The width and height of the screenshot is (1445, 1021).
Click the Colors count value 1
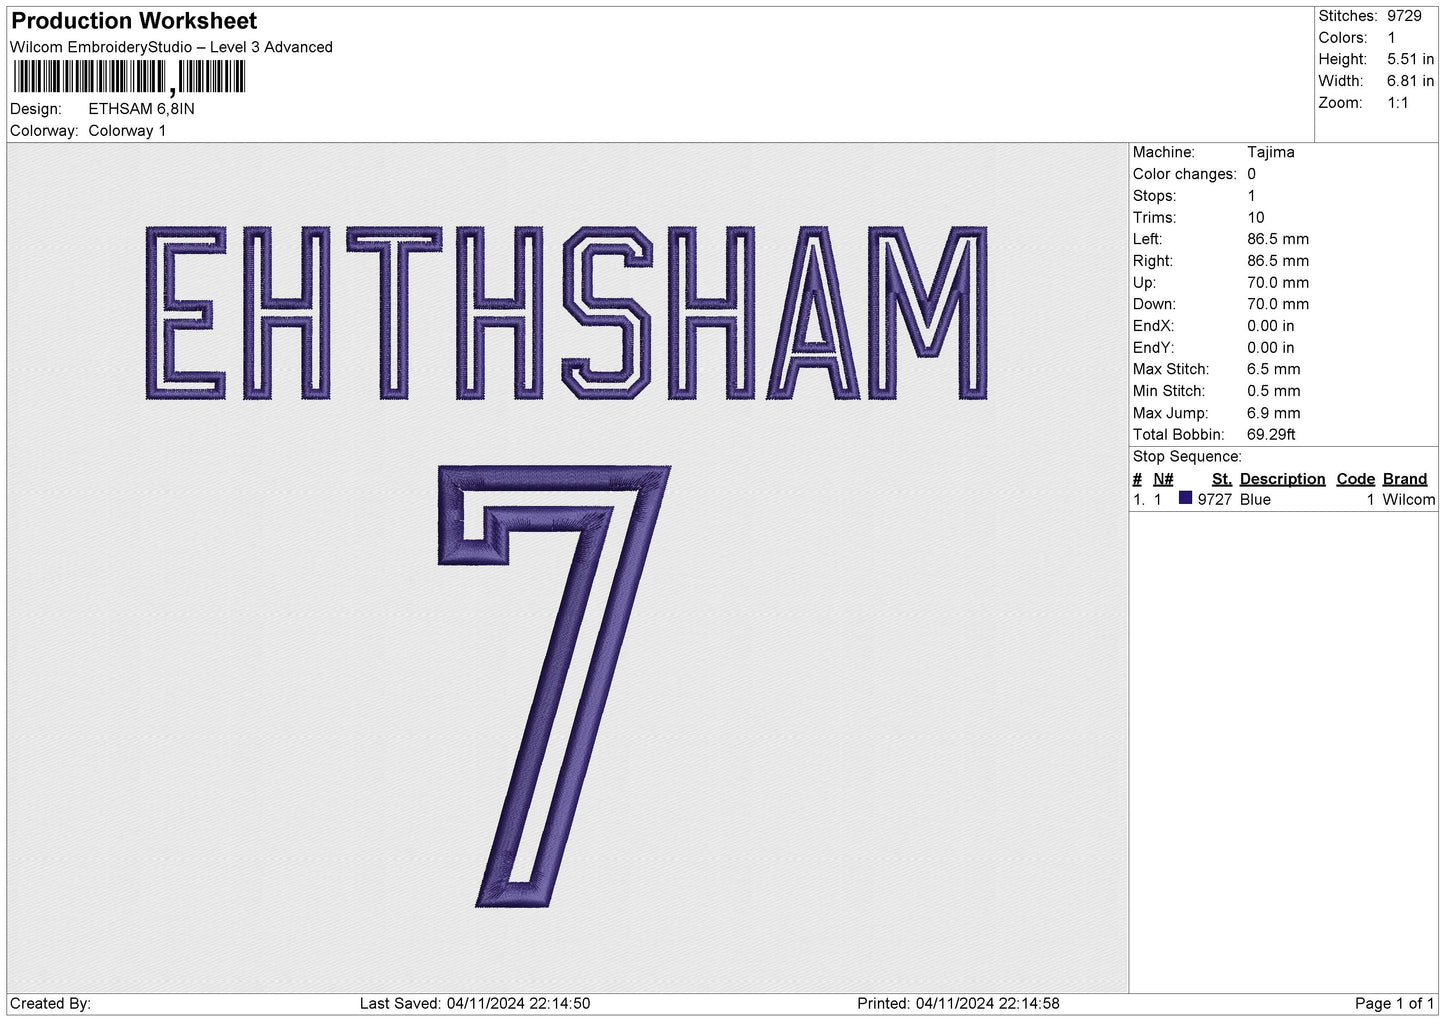coord(1391,38)
